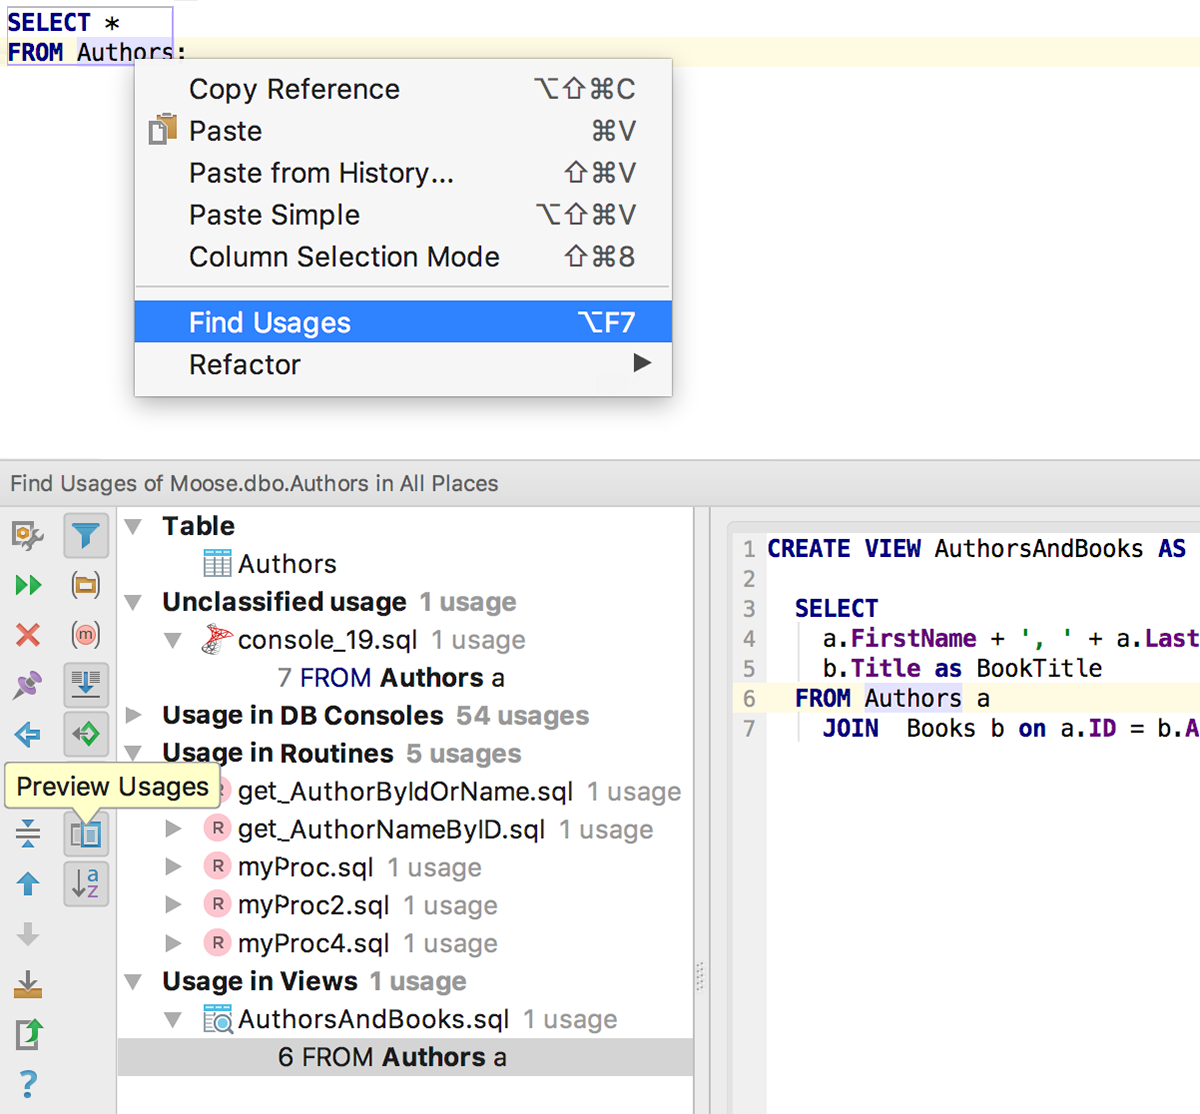
Task: Pin the usages tab
Action: click(28, 685)
